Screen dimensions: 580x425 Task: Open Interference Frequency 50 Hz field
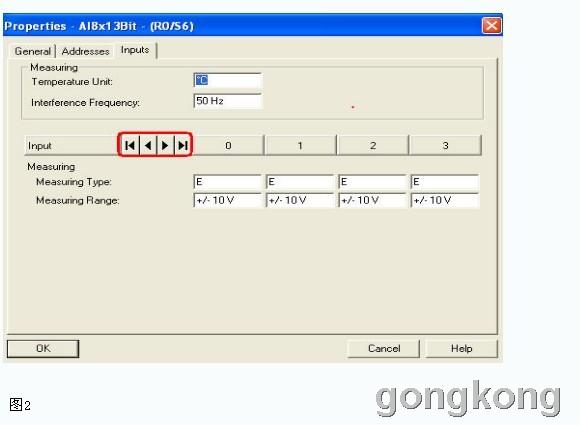click(227, 101)
